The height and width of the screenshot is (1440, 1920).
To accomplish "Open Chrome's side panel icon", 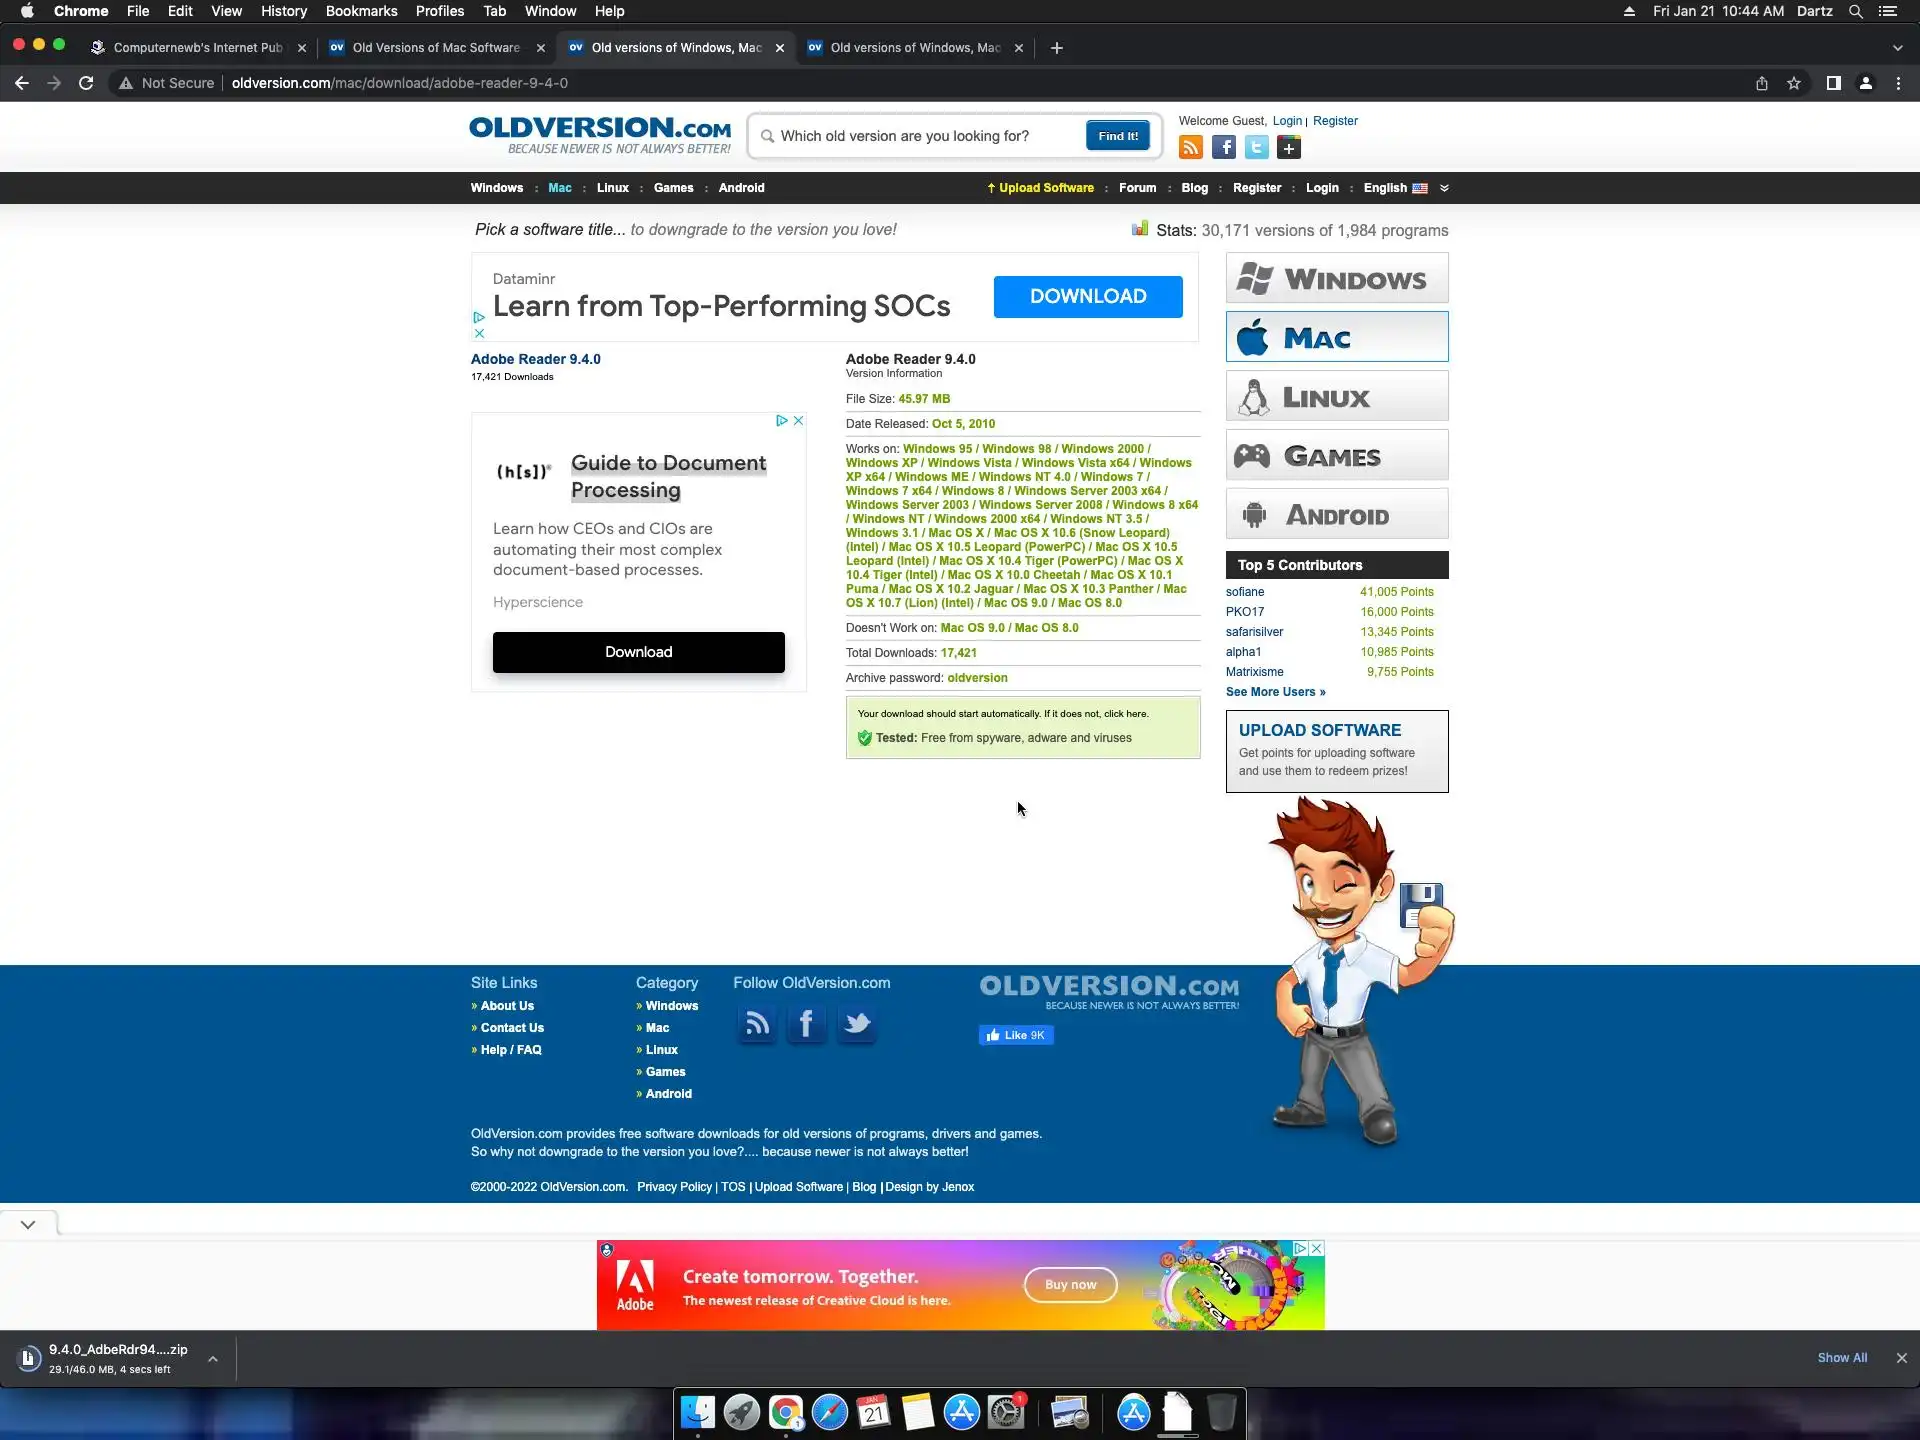I will pos(1833,83).
